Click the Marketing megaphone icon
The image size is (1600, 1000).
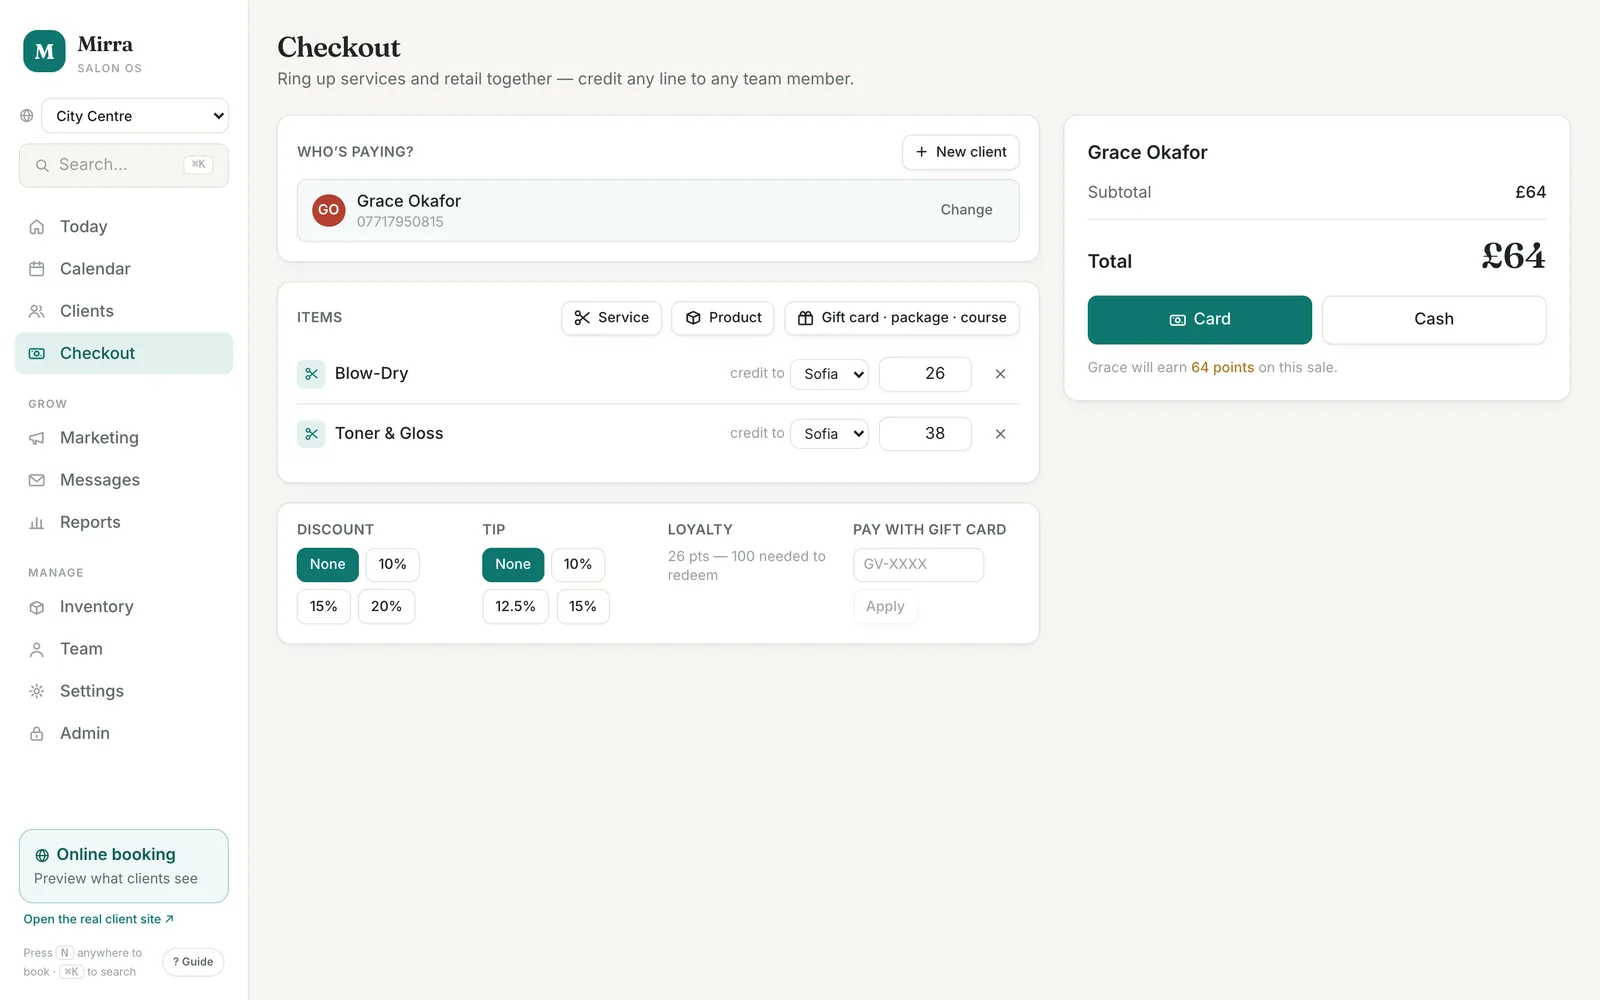point(37,438)
